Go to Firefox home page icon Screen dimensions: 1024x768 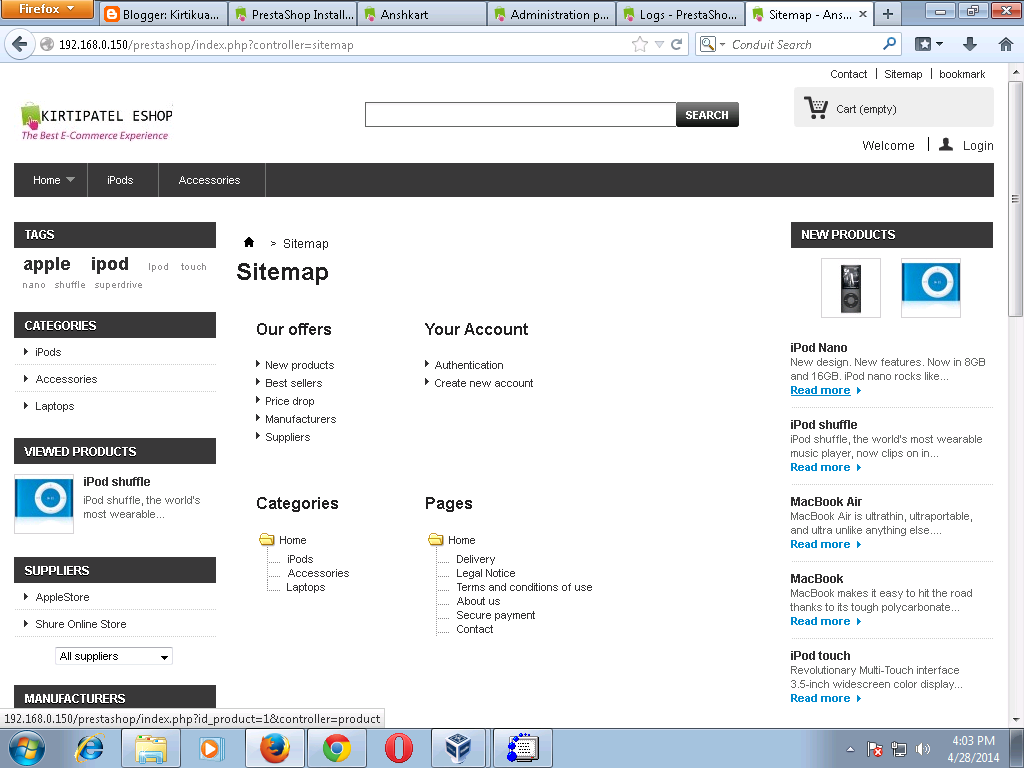[1006, 44]
